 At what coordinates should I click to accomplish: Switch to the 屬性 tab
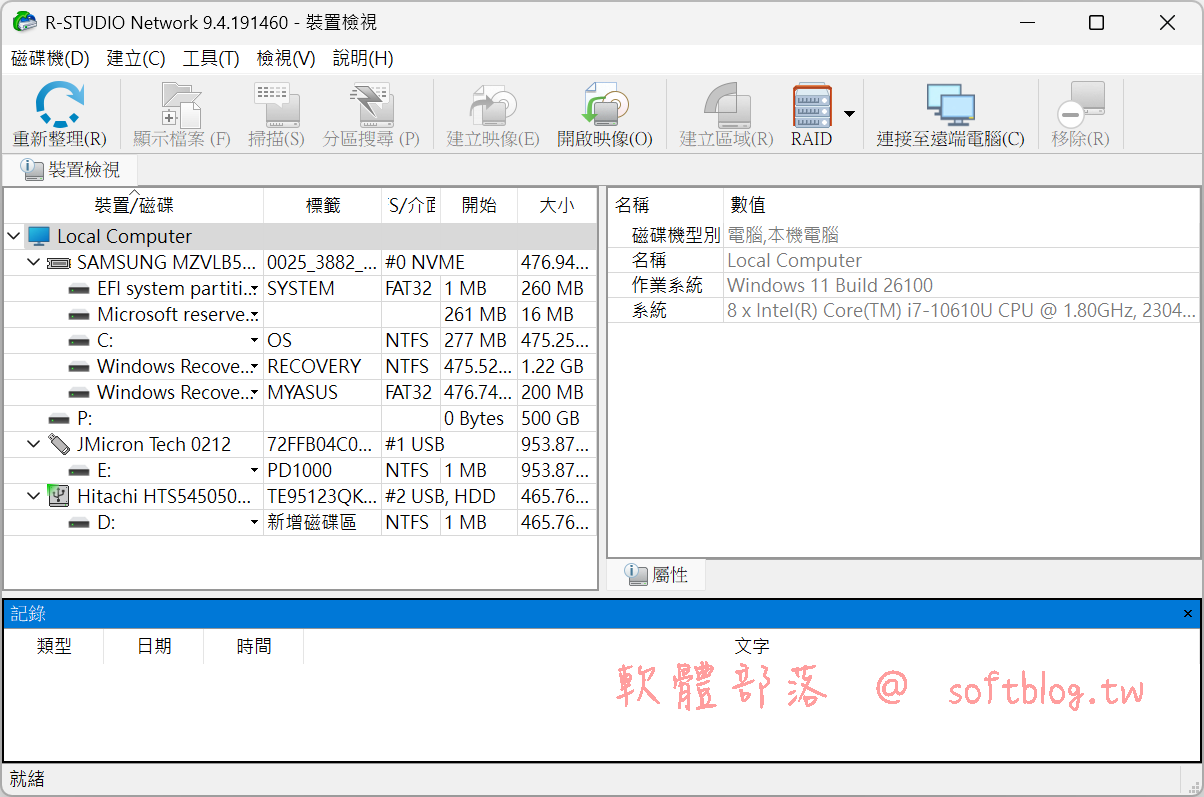tap(656, 575)
